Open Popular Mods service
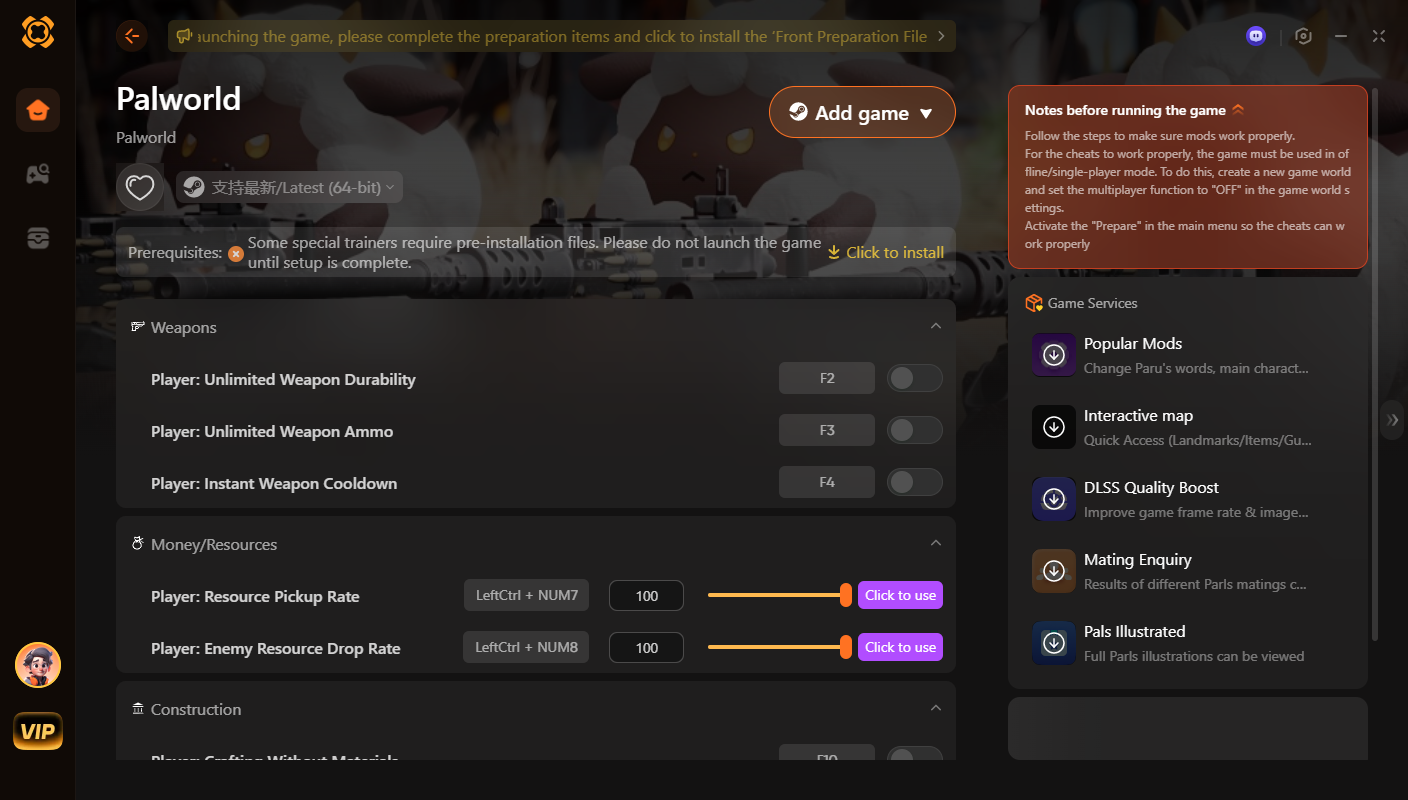This screenshot has width=1408, height=800. (x=1188, y=355)
